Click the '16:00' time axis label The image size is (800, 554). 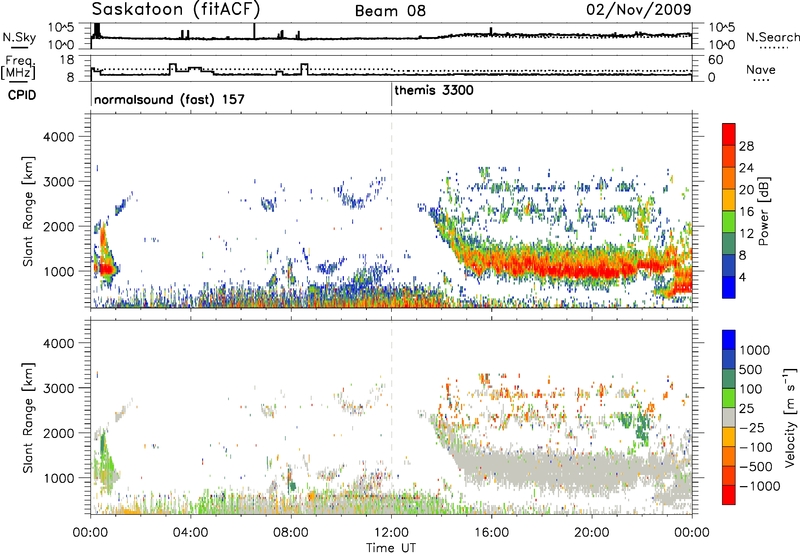(492, 533)
